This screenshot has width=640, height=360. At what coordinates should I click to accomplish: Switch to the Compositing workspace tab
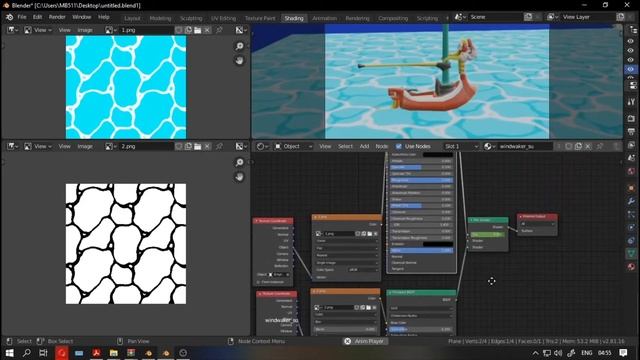pyautogui.click(x=393, y=18)
